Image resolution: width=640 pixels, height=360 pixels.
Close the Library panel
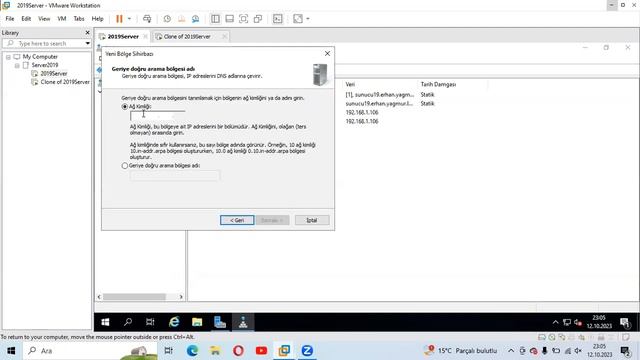click(87, 32)
